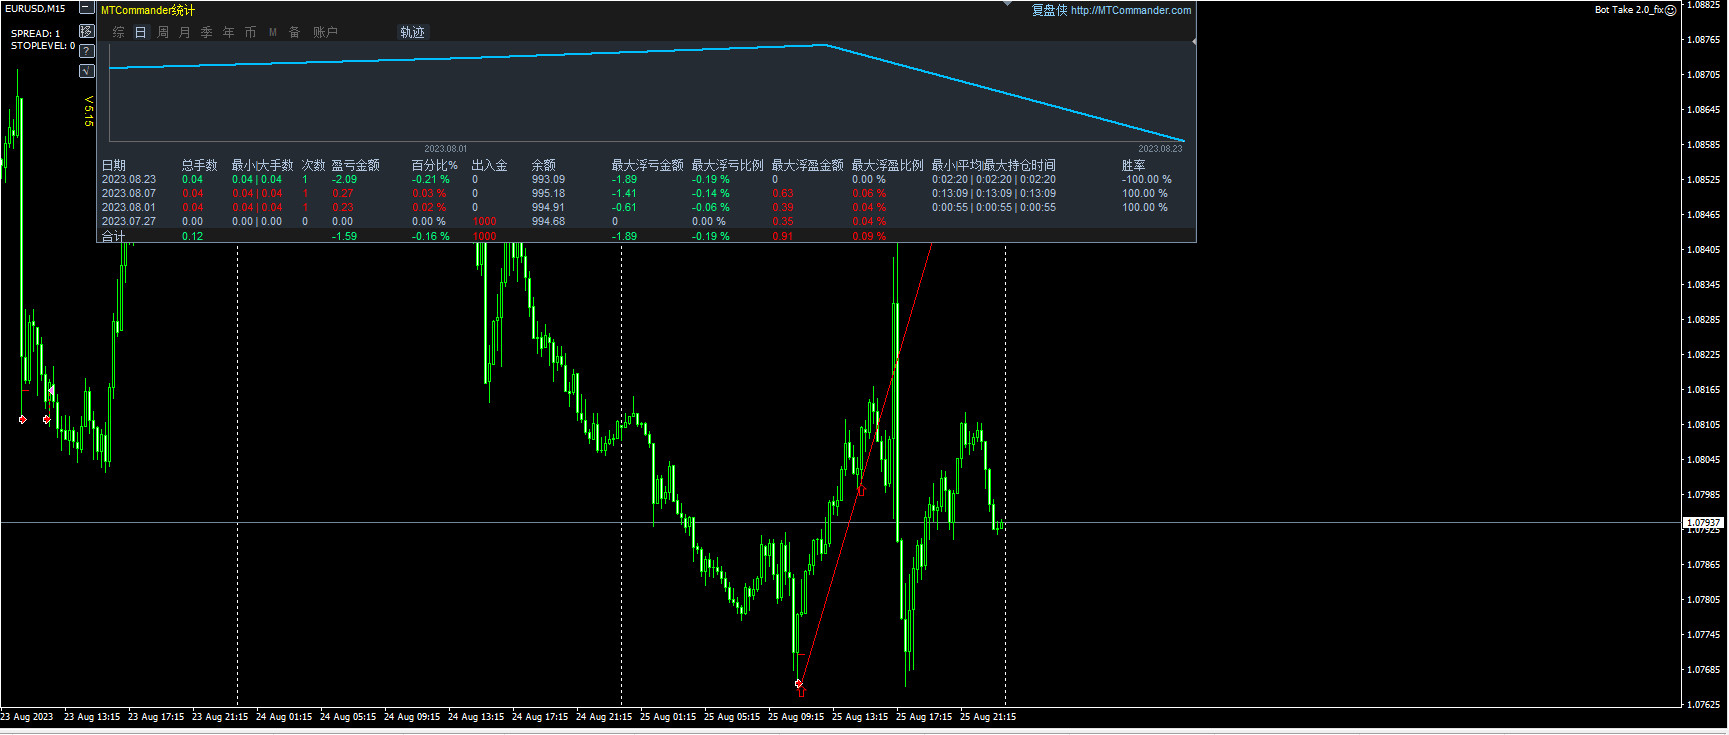Click the 胜率 win rate column header

click(x=1133, y=166)
